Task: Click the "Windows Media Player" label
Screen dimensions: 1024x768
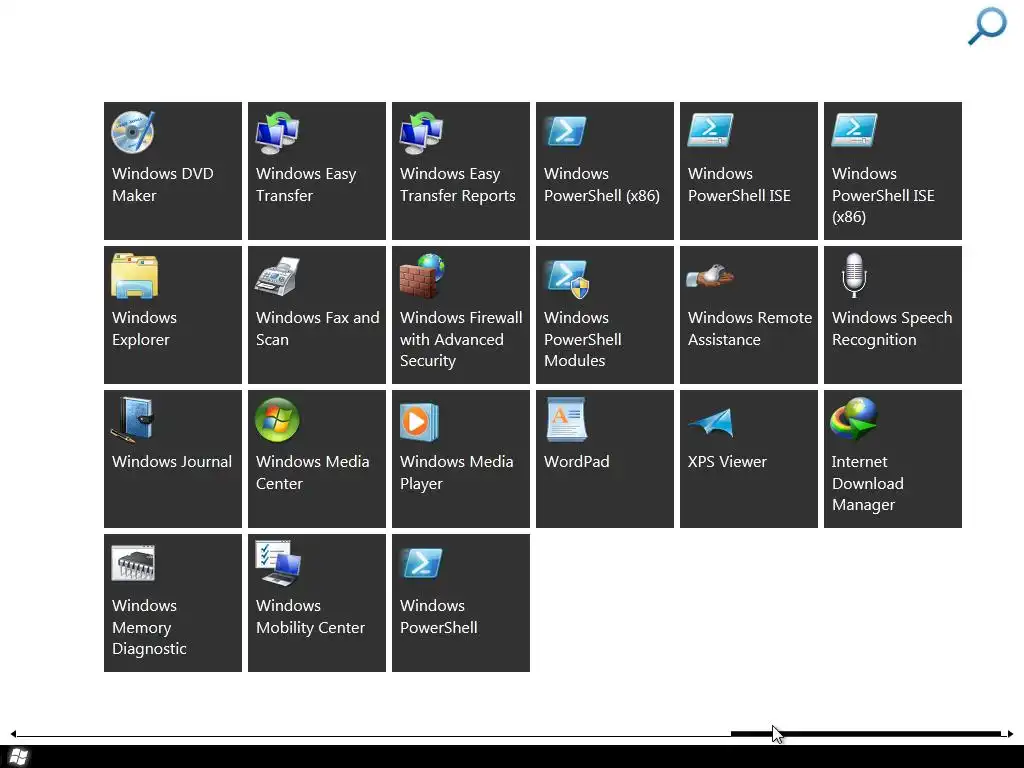Action: click(456, 473)
